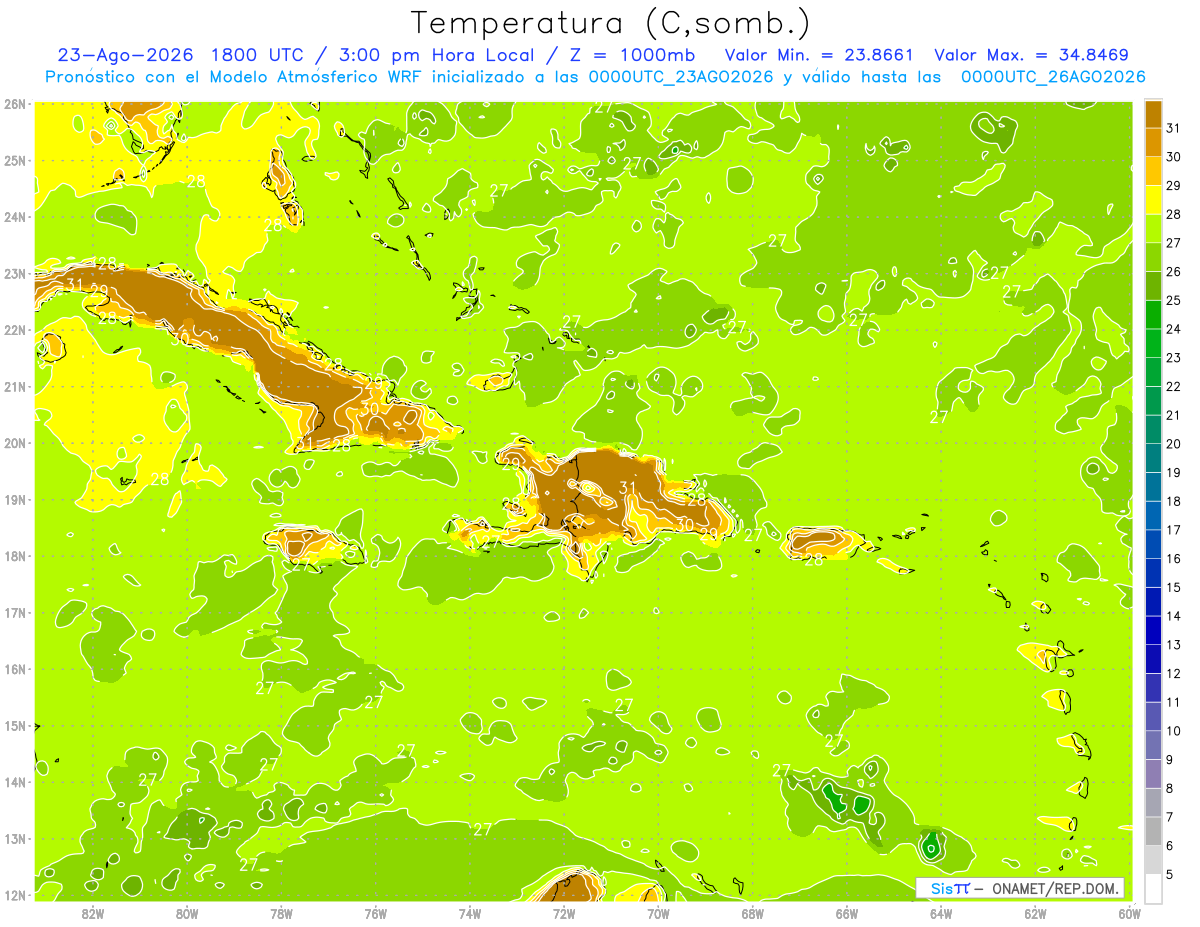The height and width of the screenshot is (927, 1200).
Task: Click the '80W' longitude label
Action: [186, 913]
